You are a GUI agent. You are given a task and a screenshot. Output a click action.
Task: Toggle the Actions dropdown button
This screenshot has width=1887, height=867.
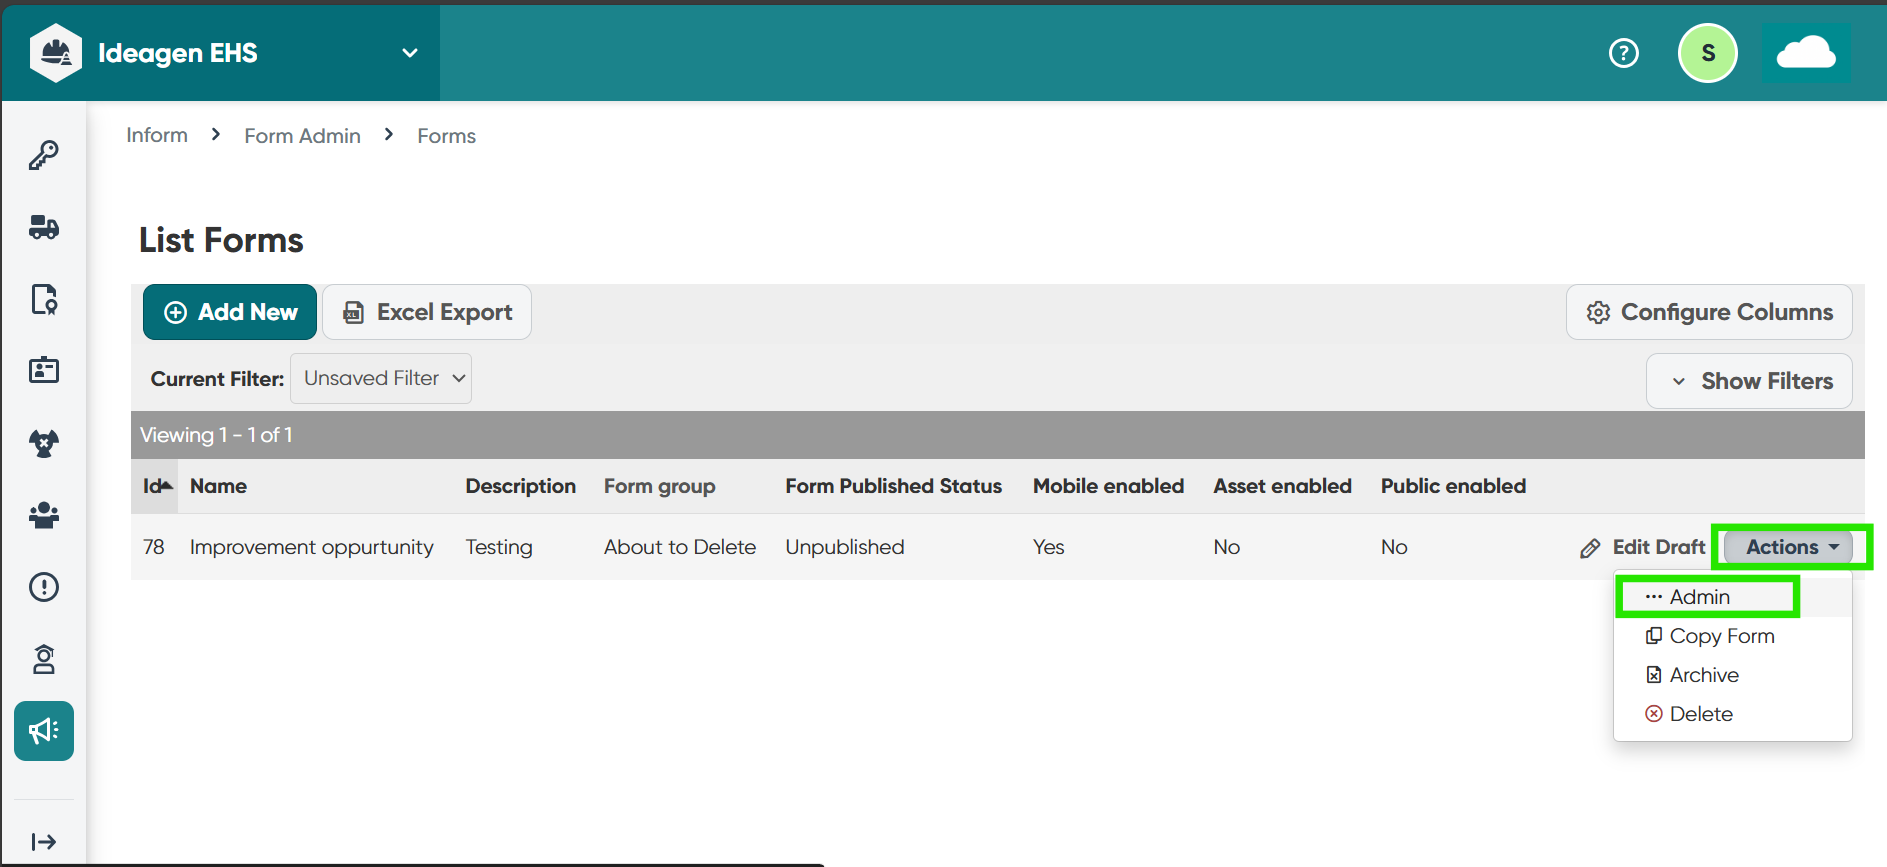1789,547
